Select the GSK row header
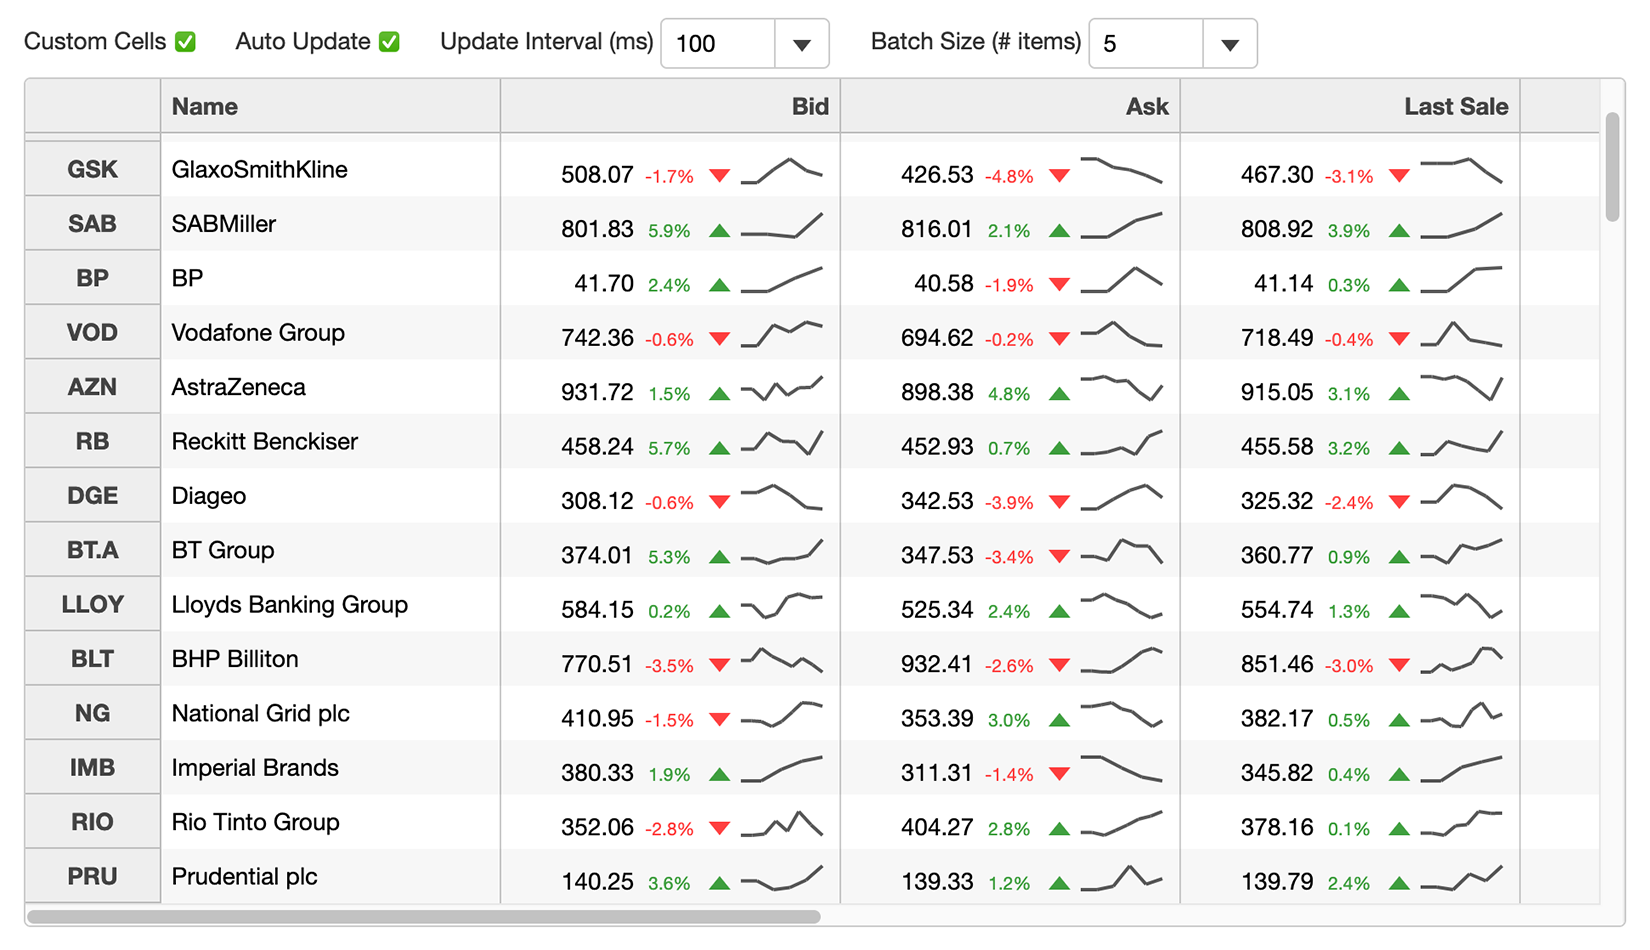This screenshot has width=1650, height=950. point(92,169)
